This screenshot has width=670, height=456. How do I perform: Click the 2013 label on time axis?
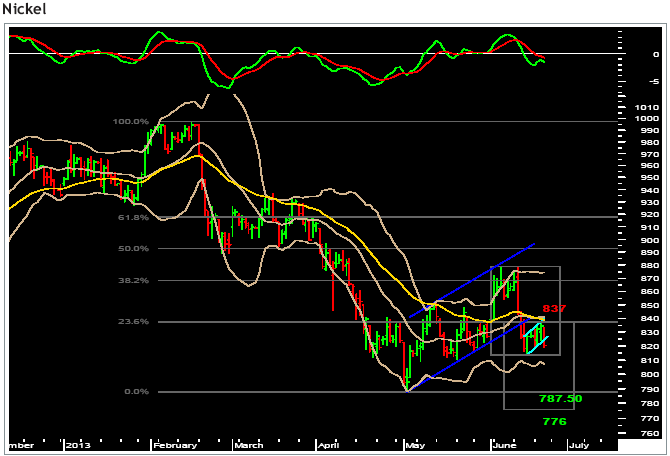click(x=78, y=445)
